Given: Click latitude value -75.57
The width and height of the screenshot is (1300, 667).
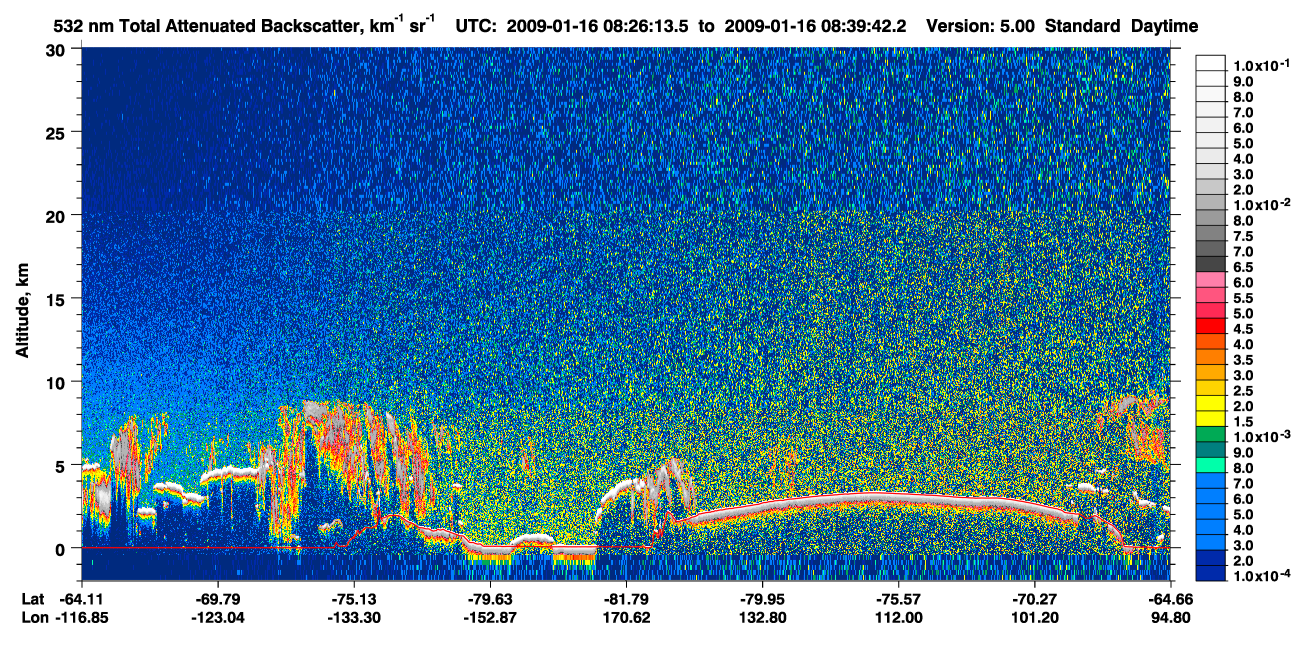Looking at the screenshot, I should click(x=898, y=599).
